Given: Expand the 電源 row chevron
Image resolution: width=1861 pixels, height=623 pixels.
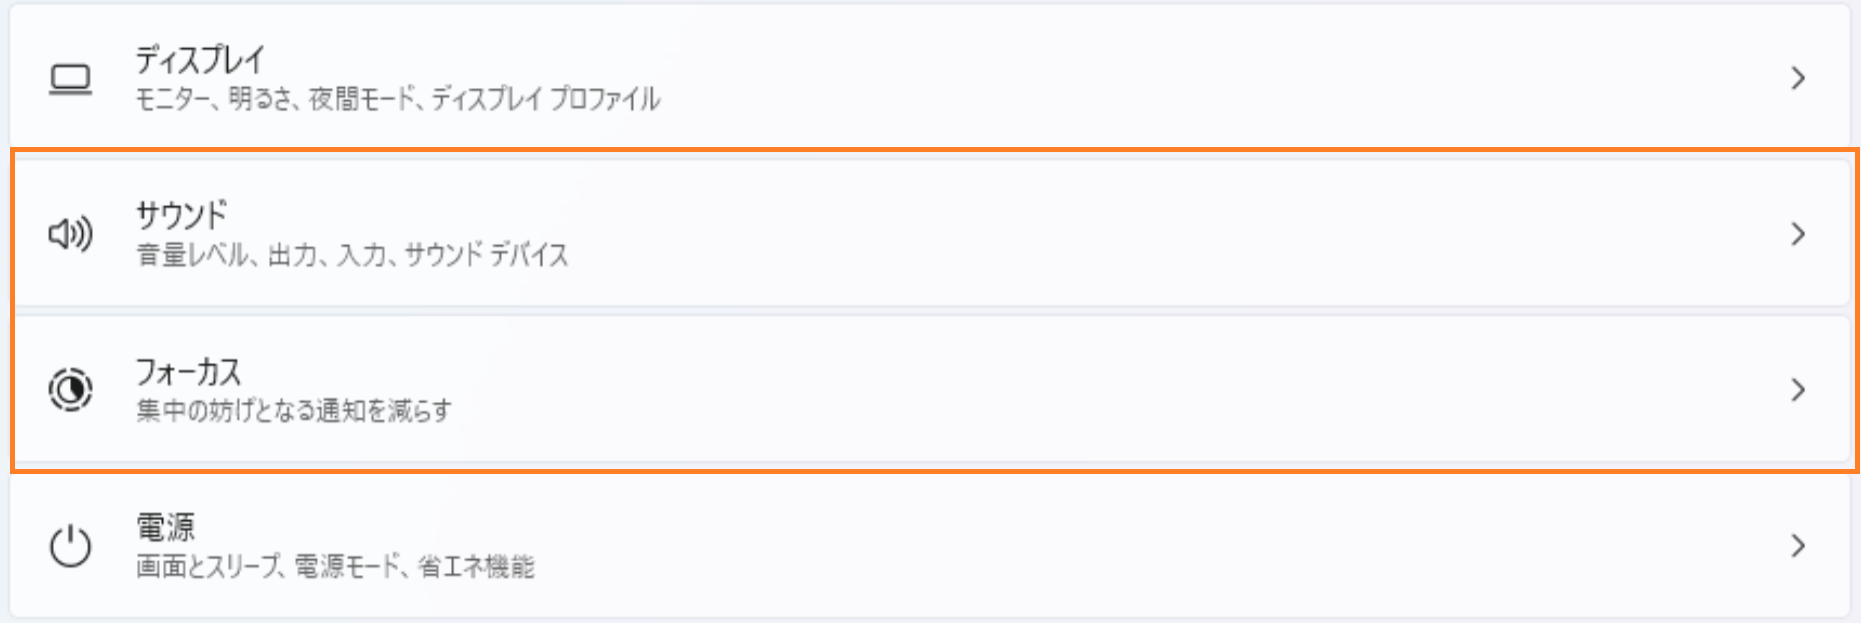Looking at the screenshot, I should [x=1798, y=546].
